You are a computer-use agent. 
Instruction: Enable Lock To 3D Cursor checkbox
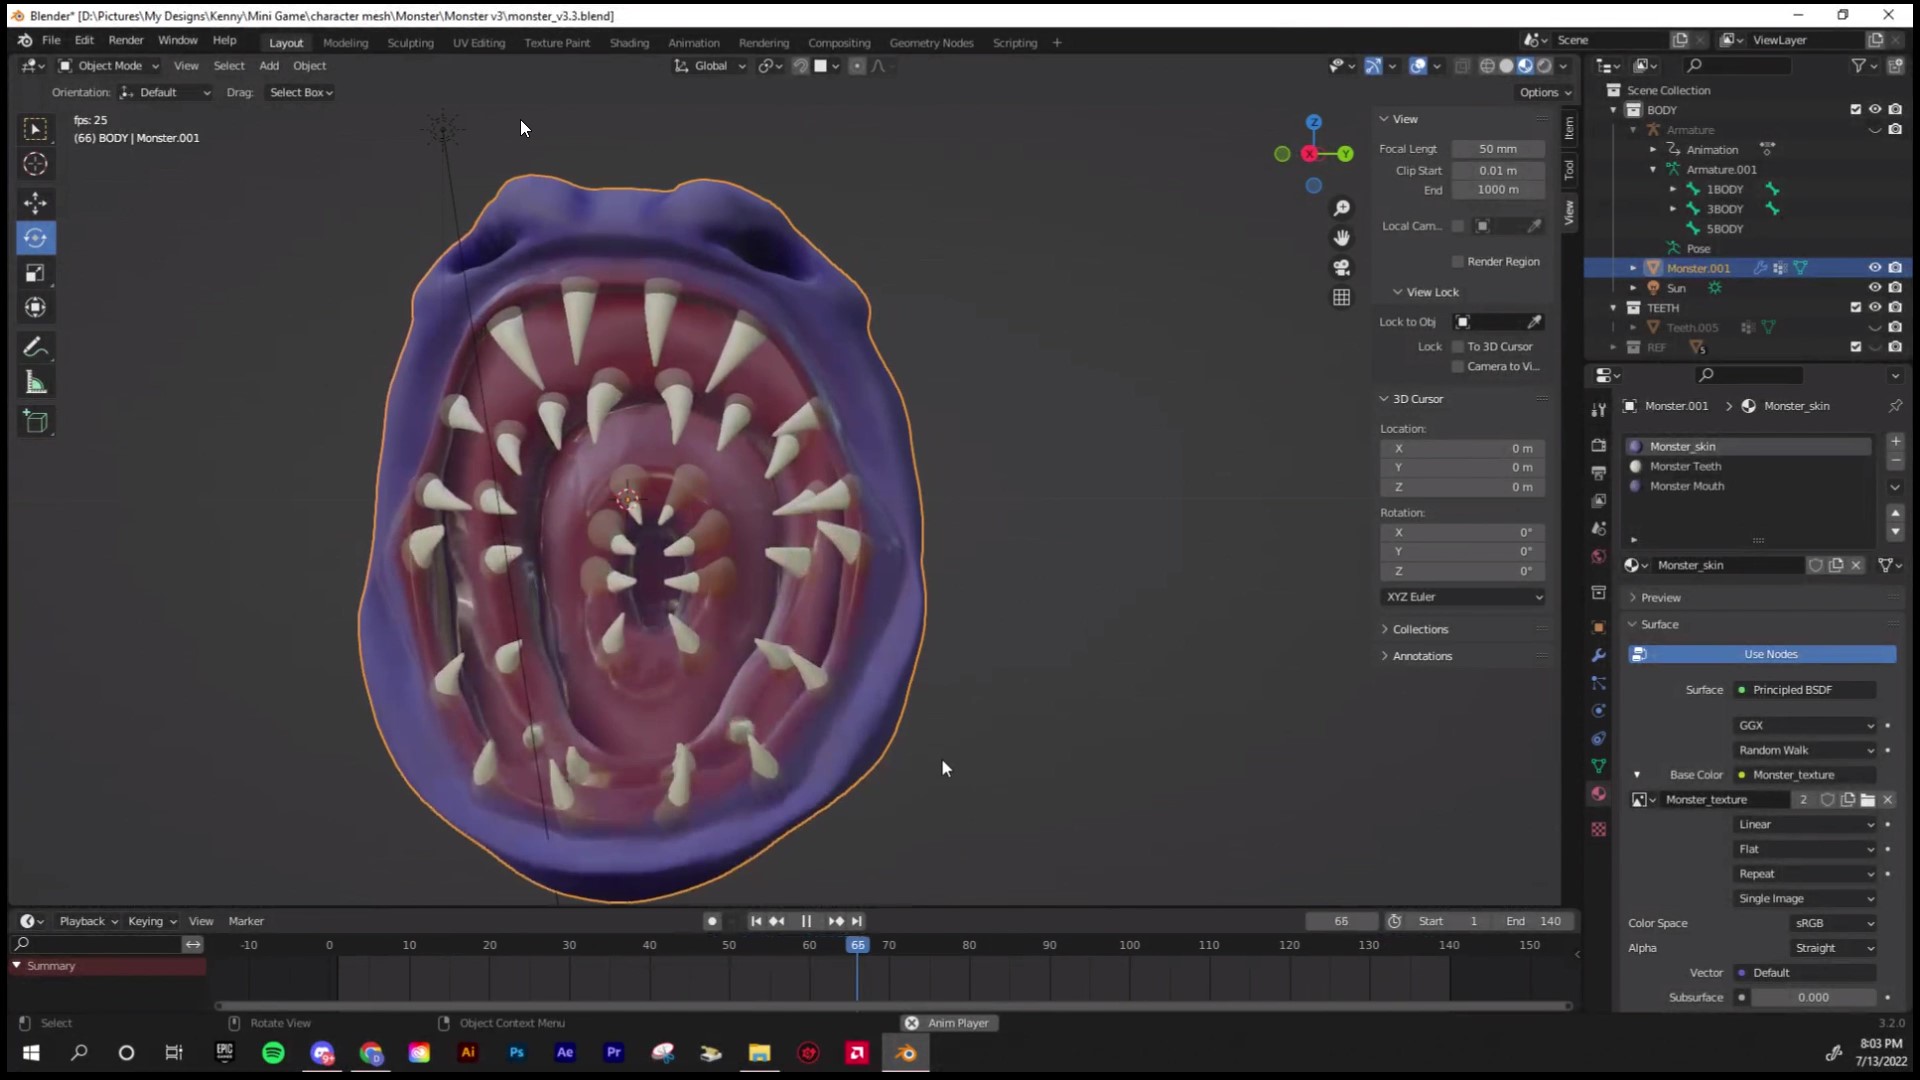coord(1458,347)
